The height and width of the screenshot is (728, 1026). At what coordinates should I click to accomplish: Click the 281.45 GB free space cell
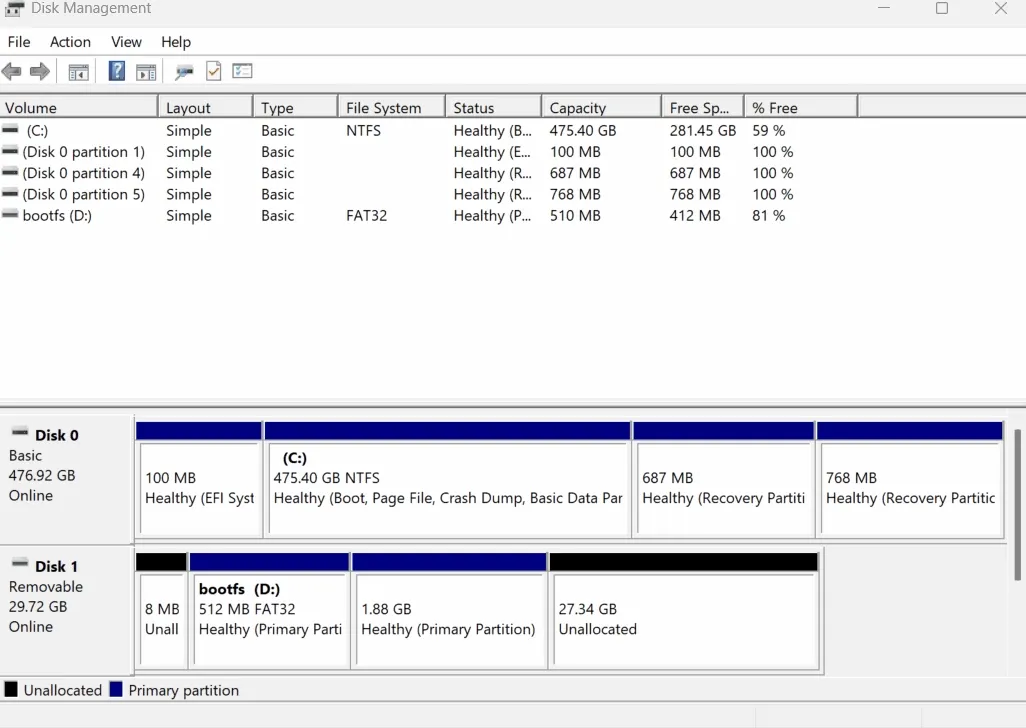pos(703,130)
